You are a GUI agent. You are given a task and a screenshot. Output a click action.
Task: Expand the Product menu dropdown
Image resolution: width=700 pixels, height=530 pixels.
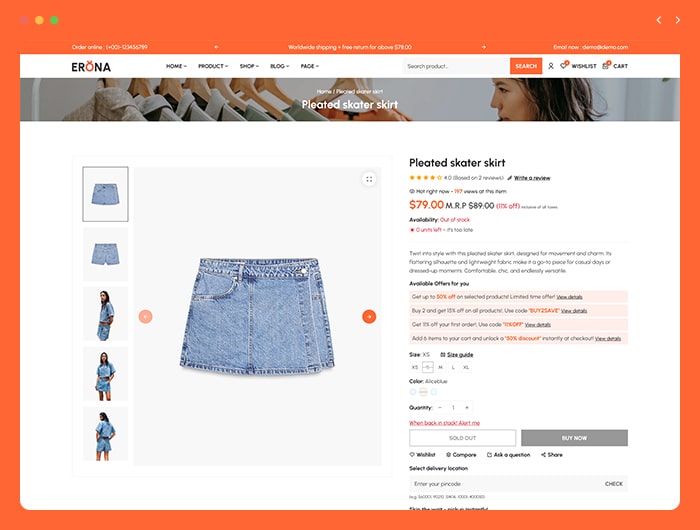click(x=213, y=66)
